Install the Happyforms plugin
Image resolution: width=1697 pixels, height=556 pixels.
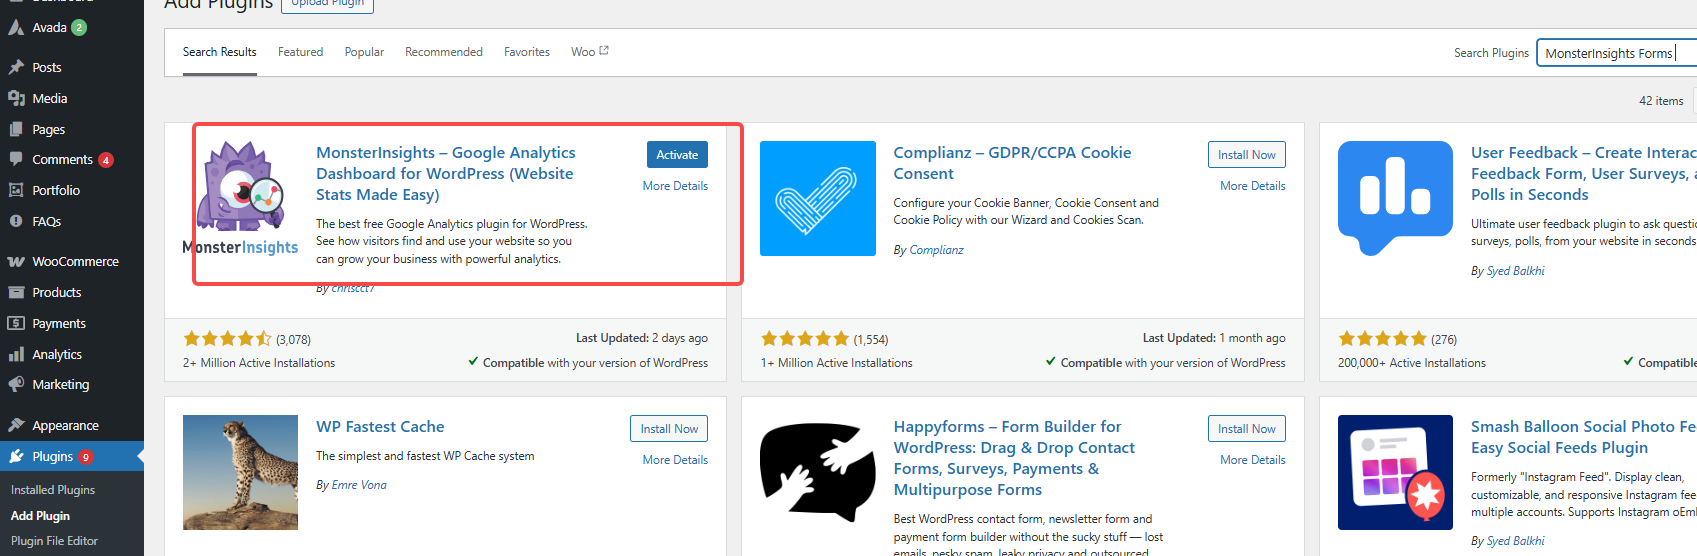point(1246,429)
